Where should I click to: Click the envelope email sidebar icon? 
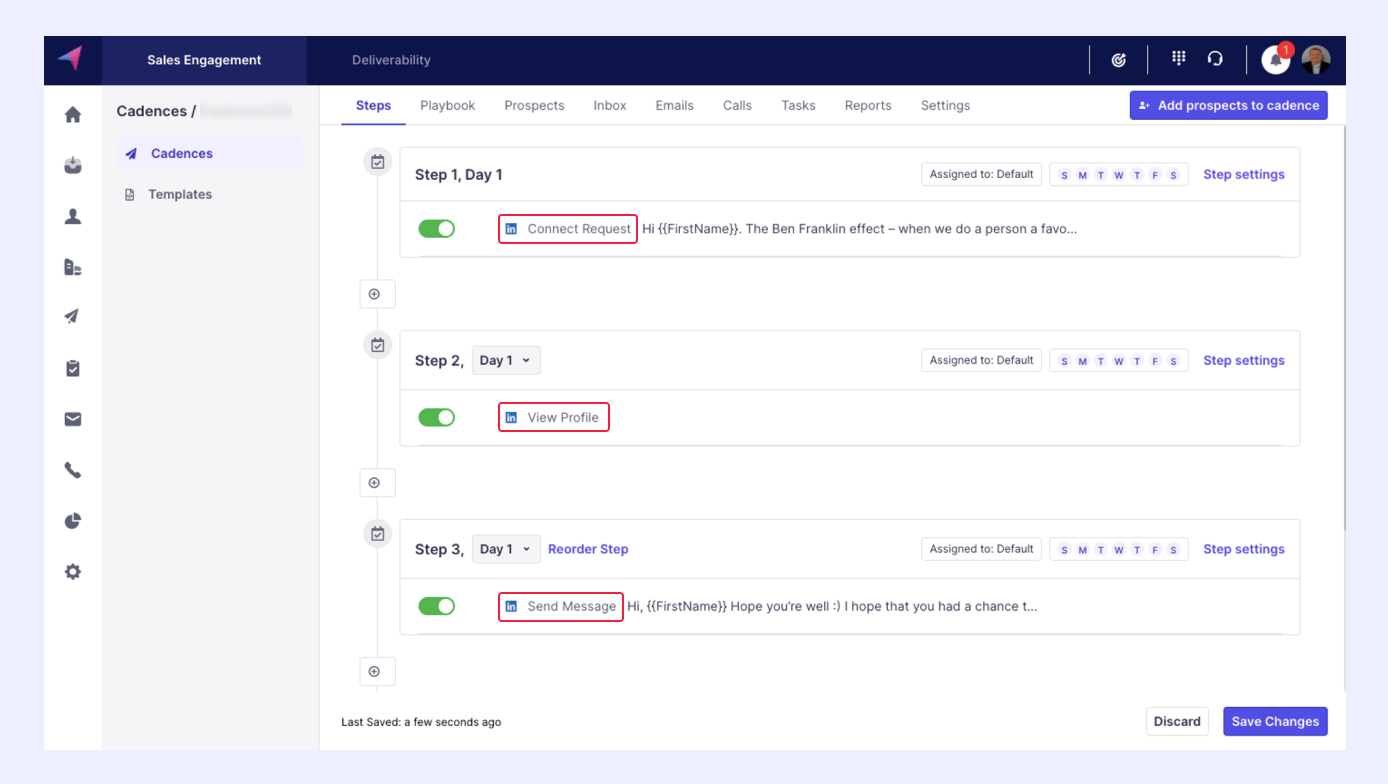pos(73,420)
